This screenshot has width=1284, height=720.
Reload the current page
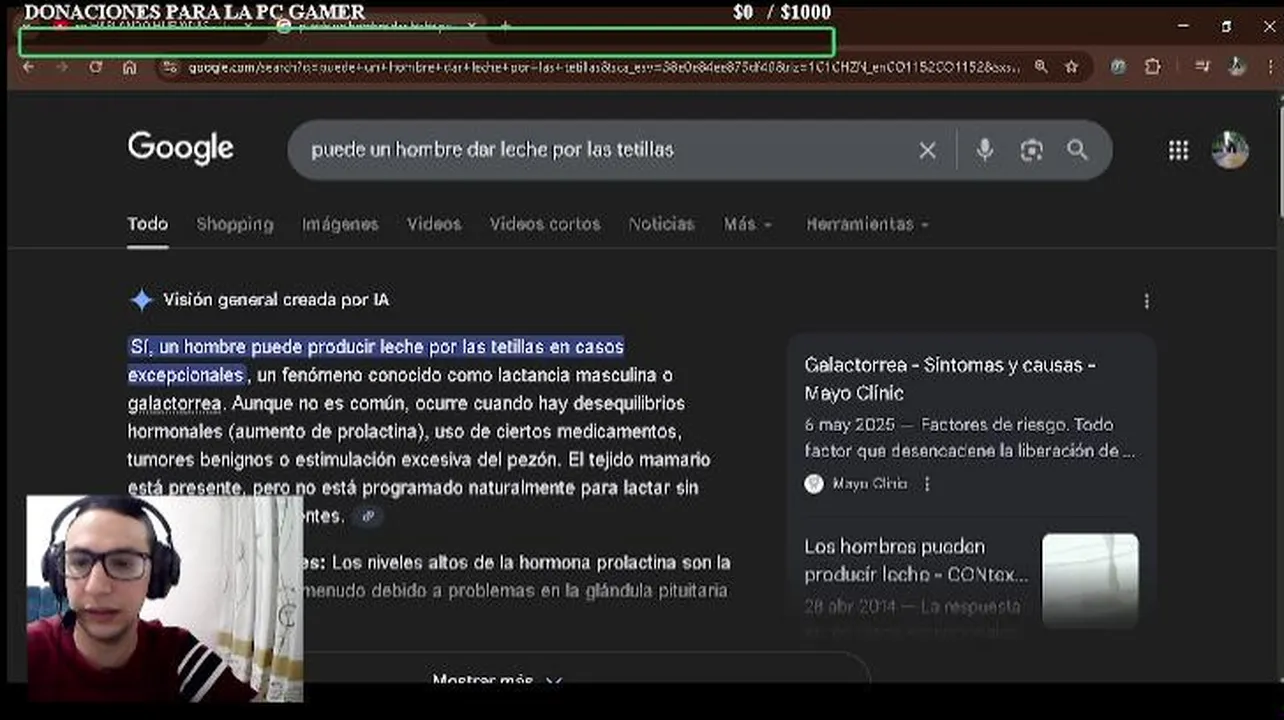[96, 67]
